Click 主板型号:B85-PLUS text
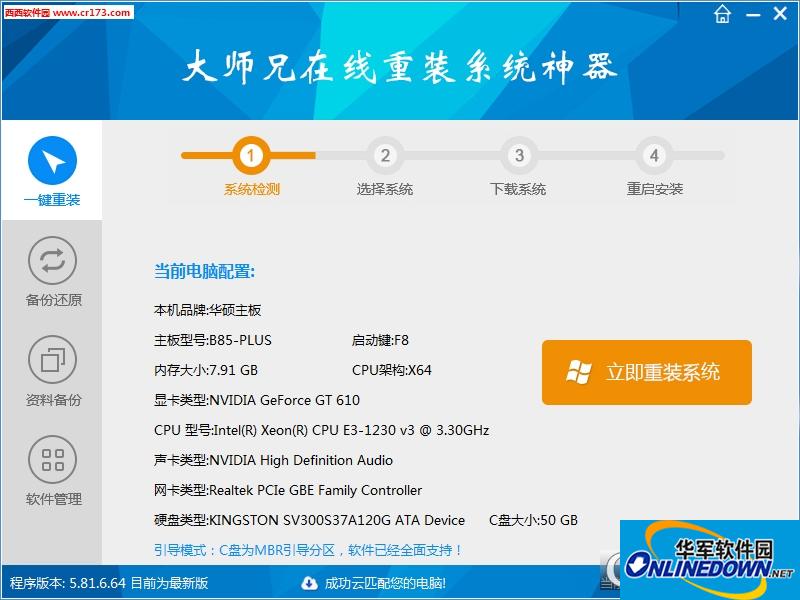Image resolution: width=800 pixels, height=600 pixels. click(x=213, y=340)
